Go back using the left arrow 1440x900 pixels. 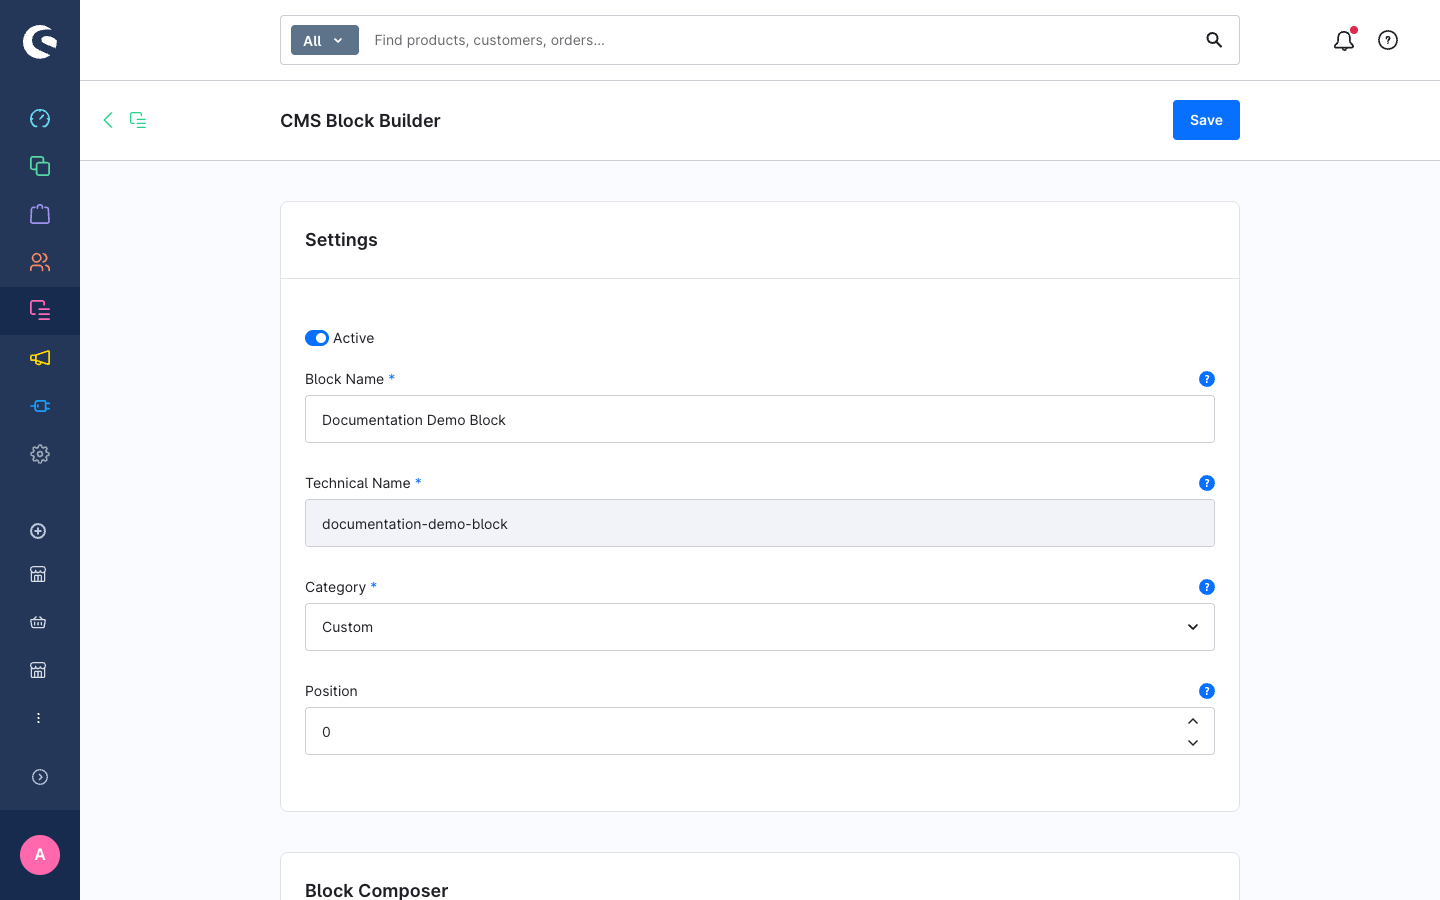coord(108,120)
